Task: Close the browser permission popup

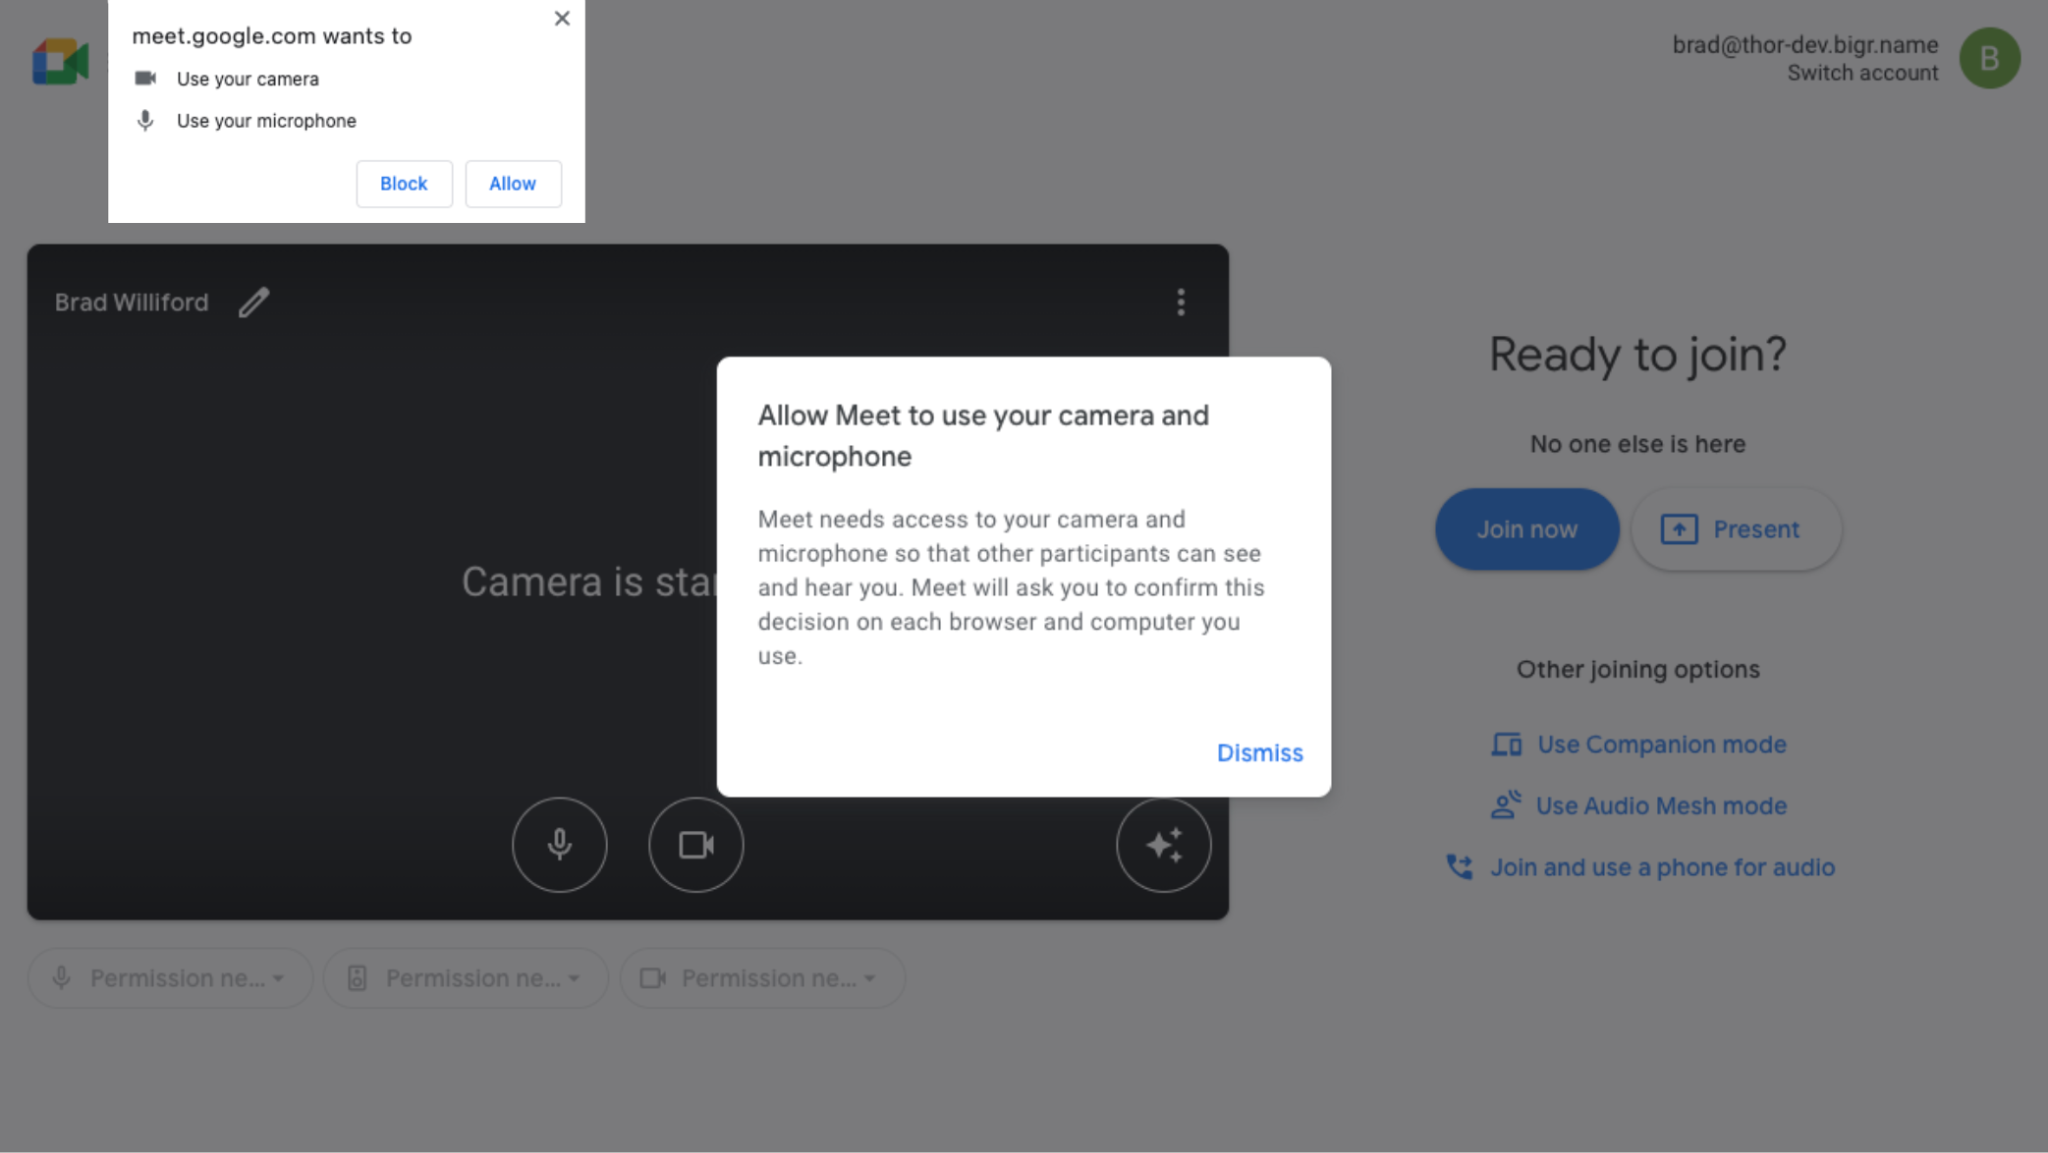Action: tap(561, 18)
